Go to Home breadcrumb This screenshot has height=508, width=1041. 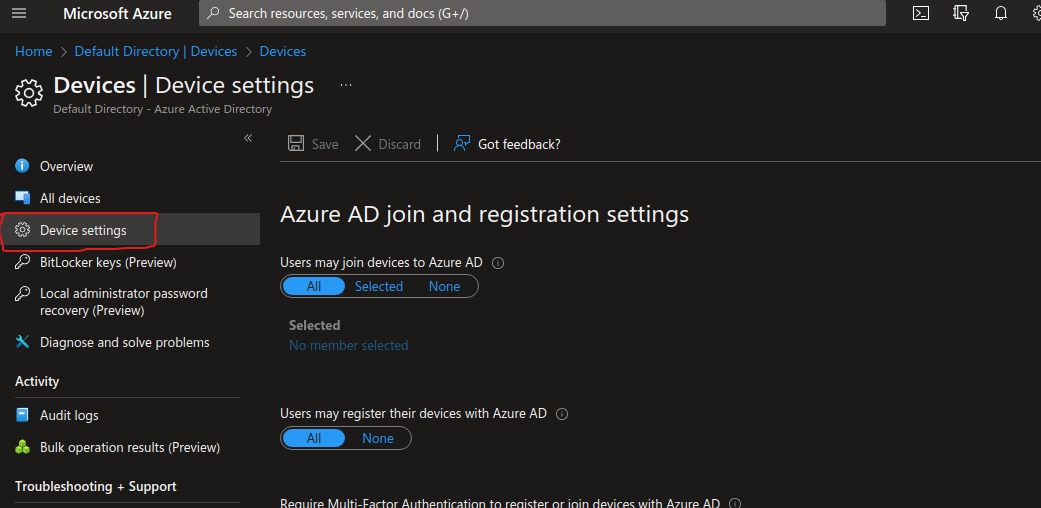click(34, 51)
